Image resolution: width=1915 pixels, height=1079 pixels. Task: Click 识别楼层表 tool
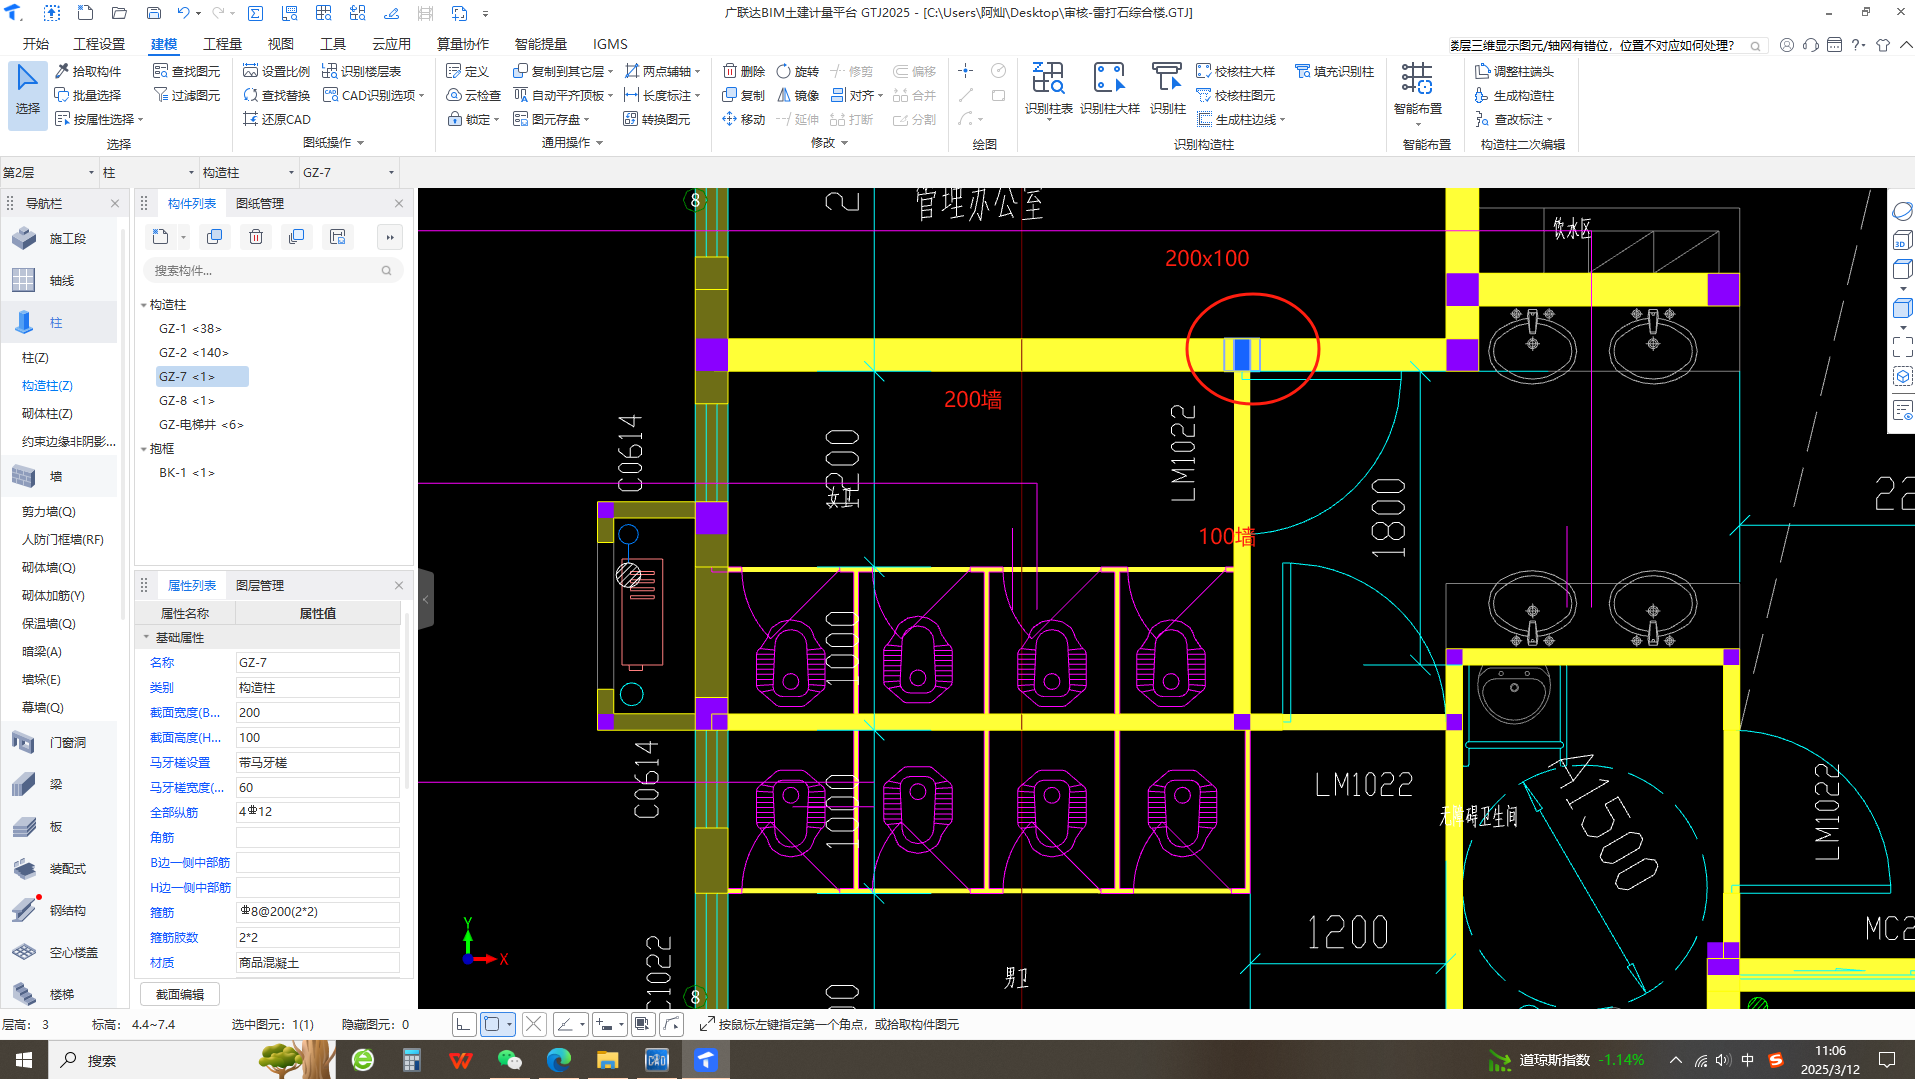click(x=362, y=71)
